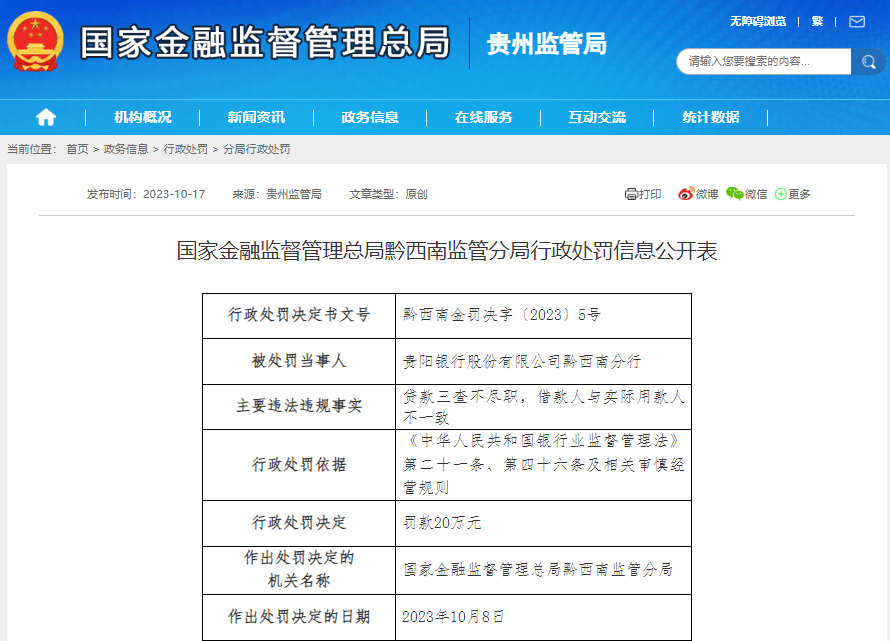Open the 新闻资讯 menu

(256, 117)
